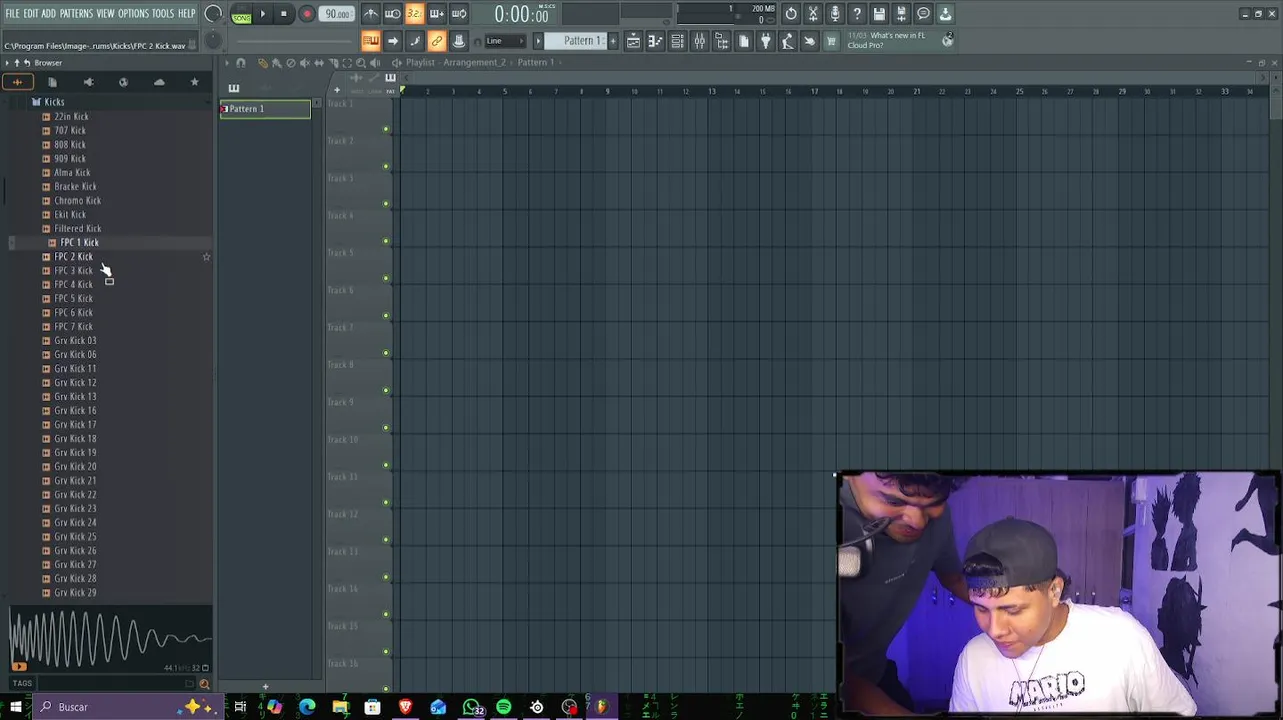Viewport: 1283px width, 720px height.
Task: Open the Plugin picker plug icon
Action: [x=765, y=41]
